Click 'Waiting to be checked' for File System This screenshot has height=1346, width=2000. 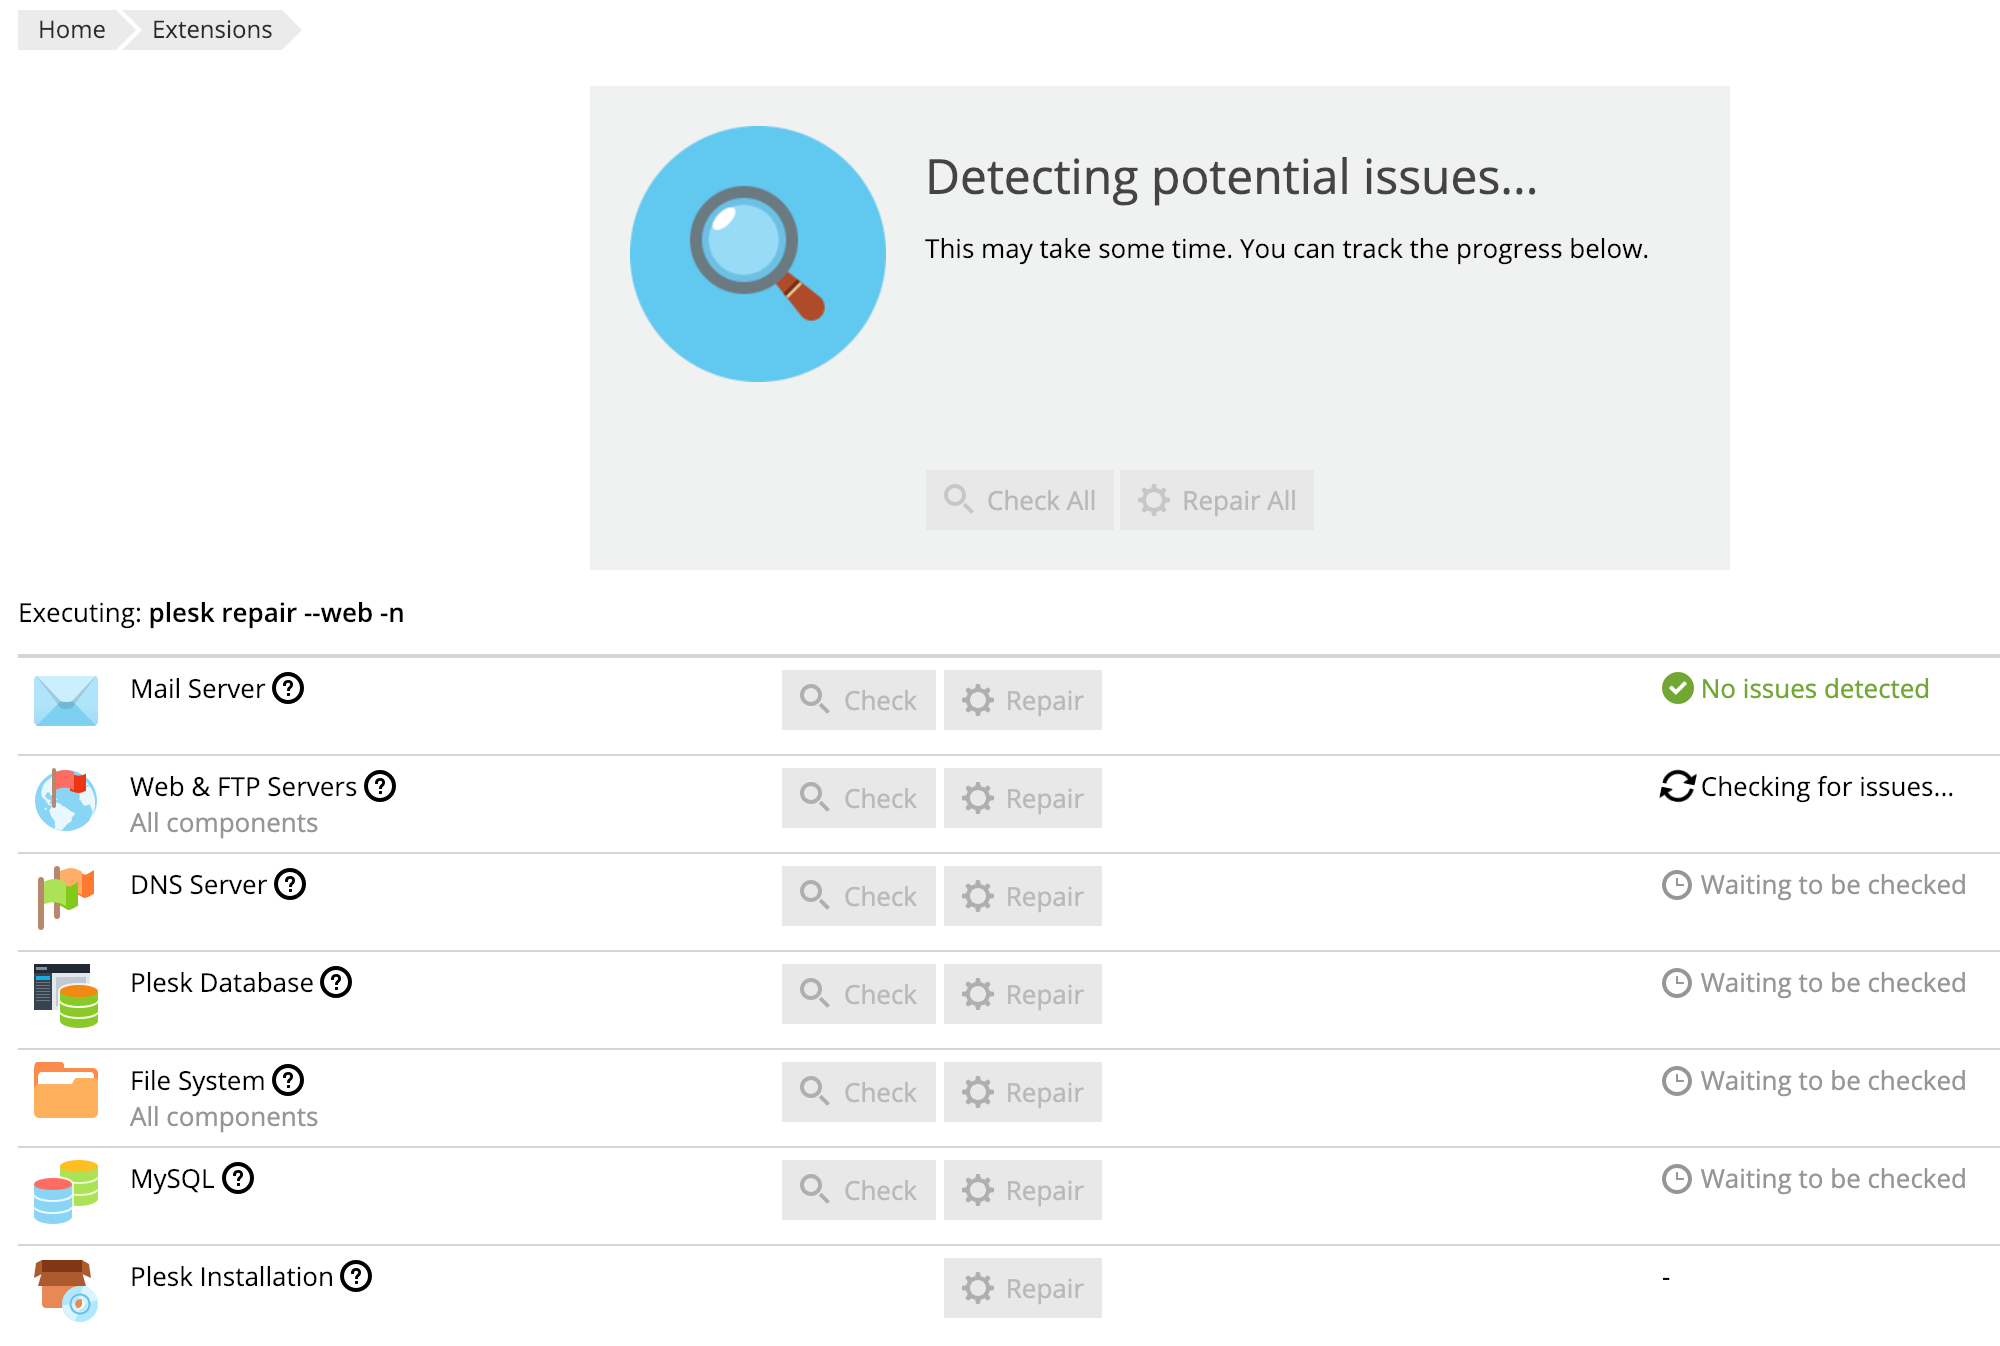click(x=1833, y=1081)
